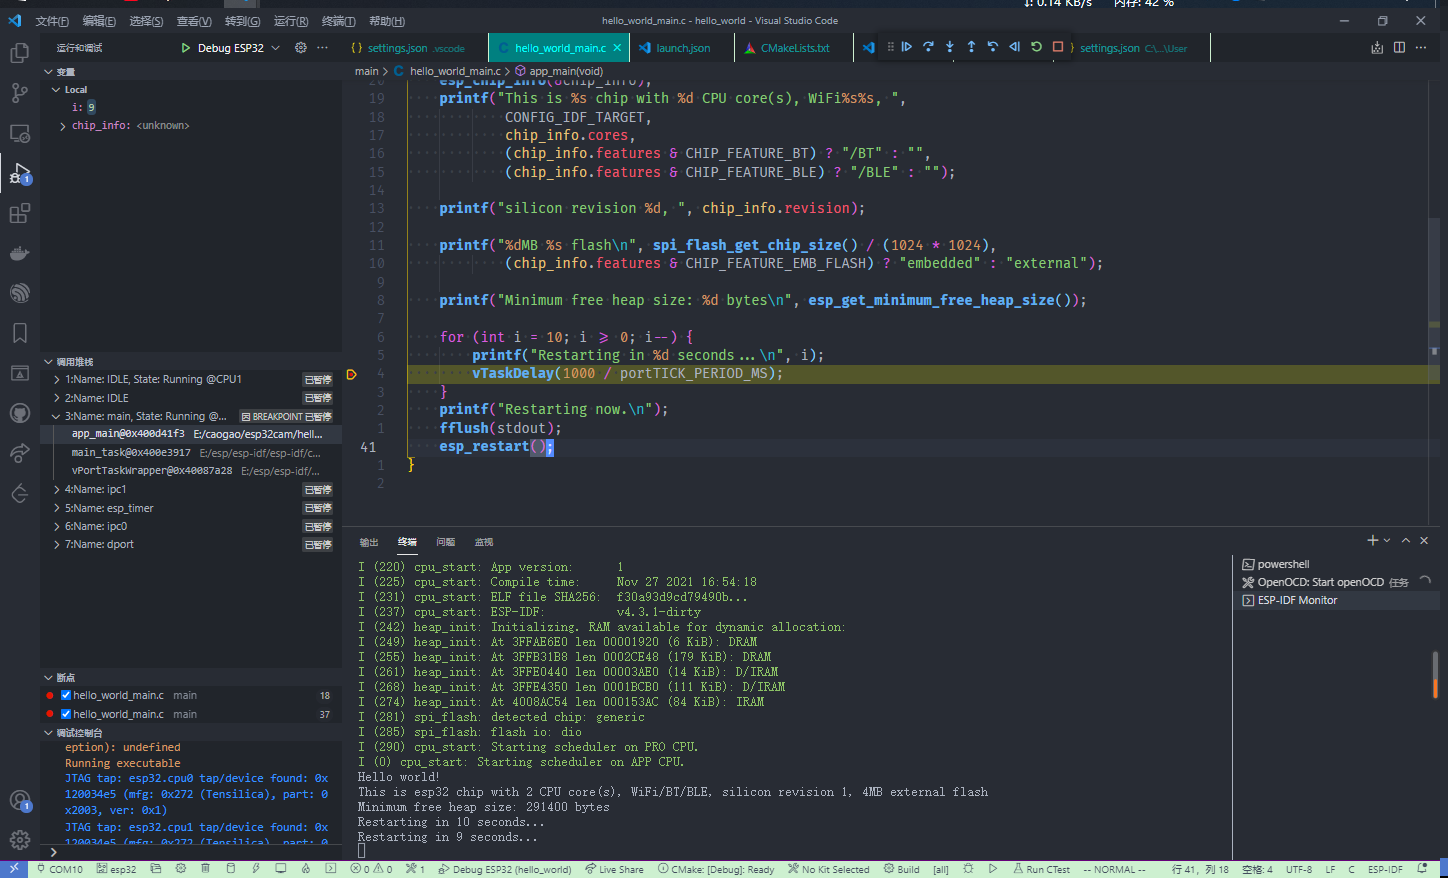1448x878 pixels.
Task: Open the Source Control view
Action: coord(19,93)
